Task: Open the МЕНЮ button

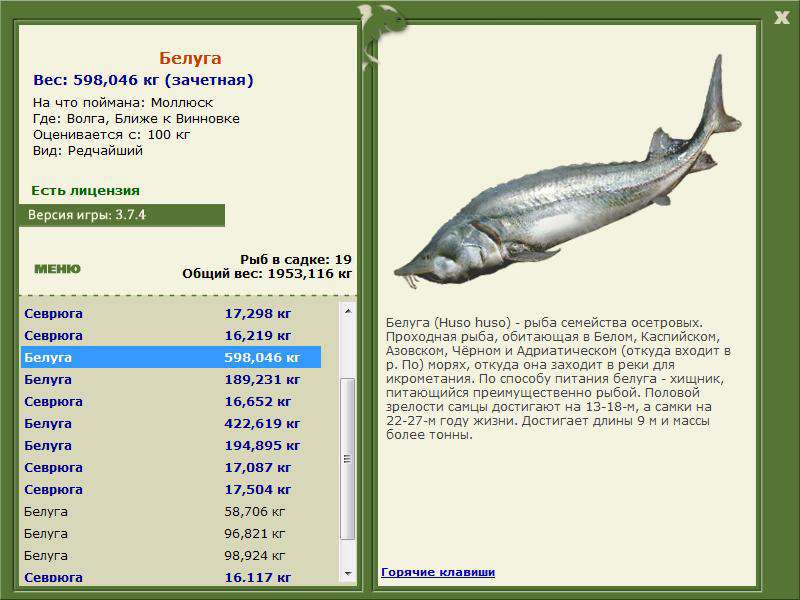Action: click(x=57, y=269)
